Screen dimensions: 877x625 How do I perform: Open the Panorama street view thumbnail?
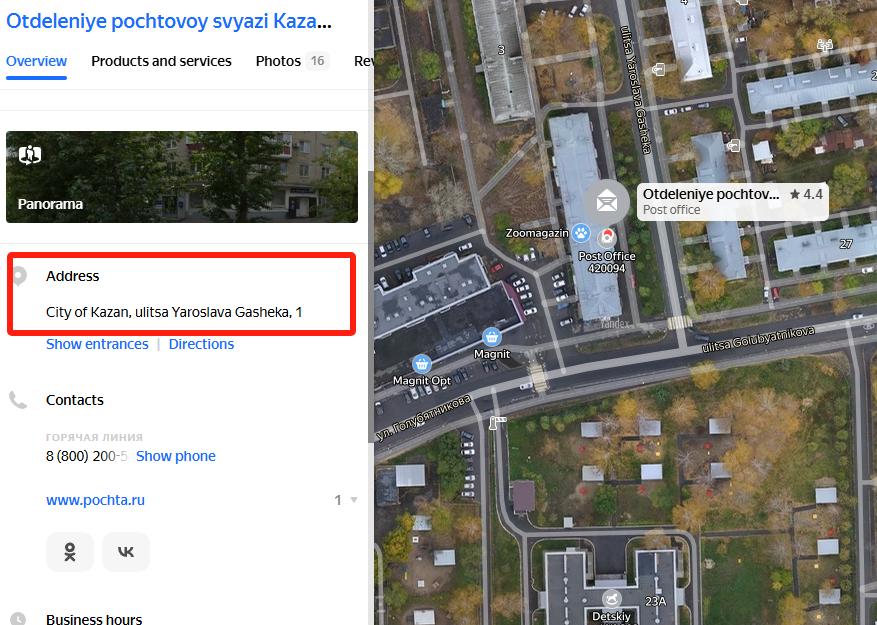tap(182, 177)
